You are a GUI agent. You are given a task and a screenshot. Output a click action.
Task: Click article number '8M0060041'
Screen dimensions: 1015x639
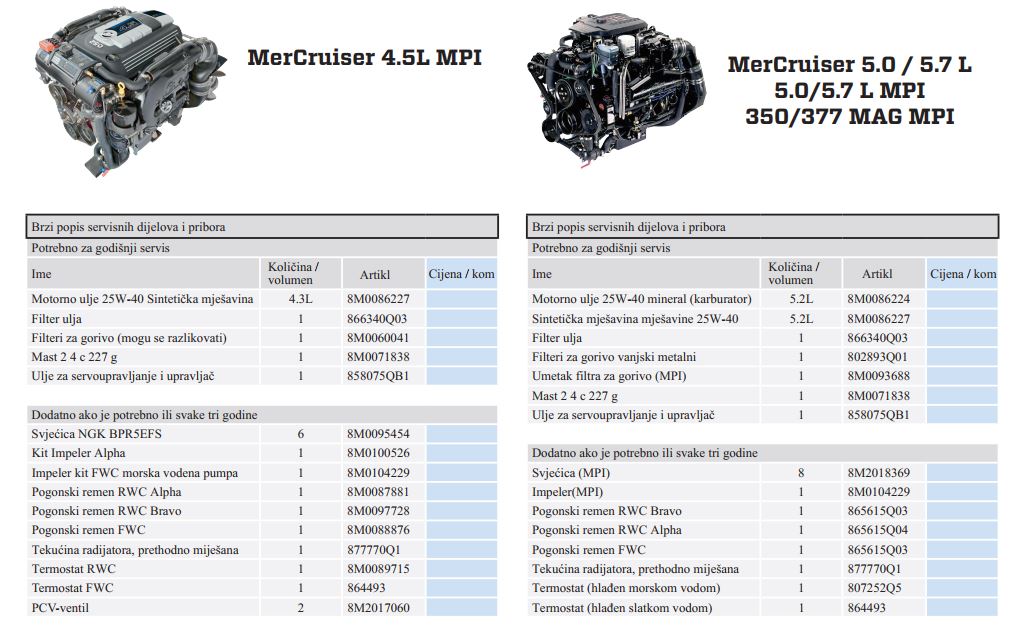pyautogui.click(x=378, y=338)
